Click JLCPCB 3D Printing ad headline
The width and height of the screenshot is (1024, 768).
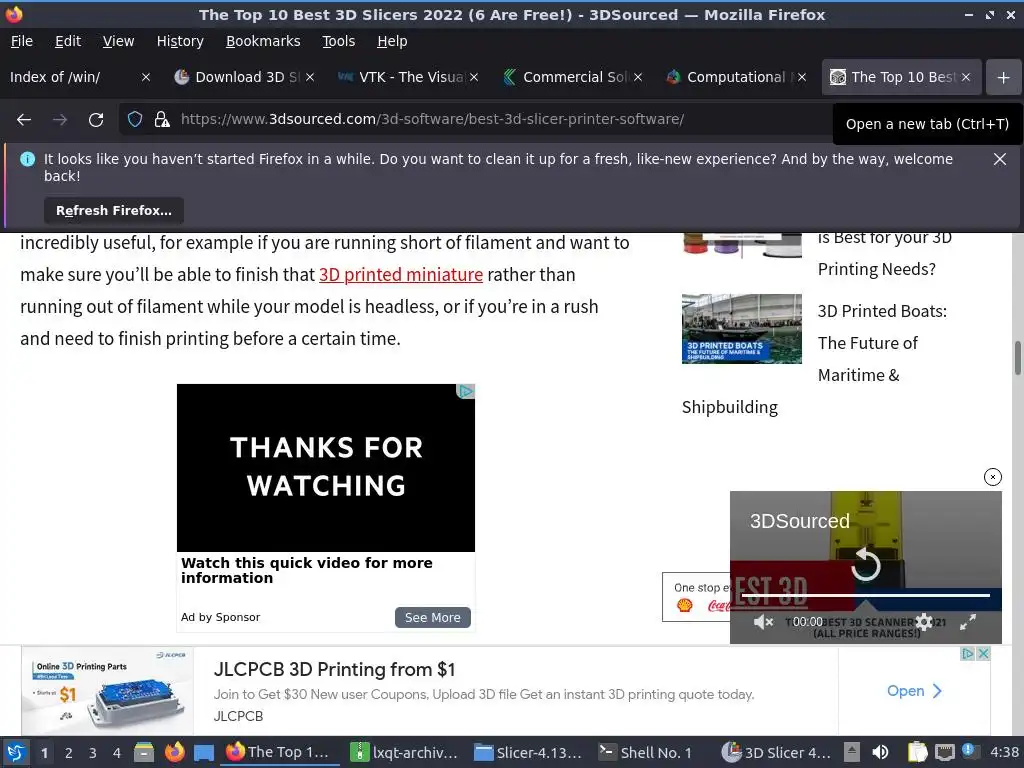pyautogui.click(x=334, y=670)
